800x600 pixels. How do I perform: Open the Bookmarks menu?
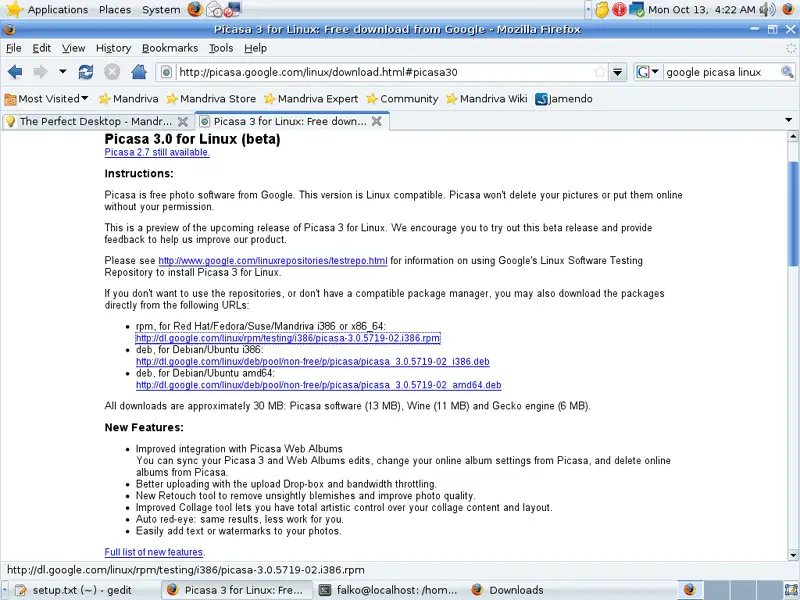[169, 47]
